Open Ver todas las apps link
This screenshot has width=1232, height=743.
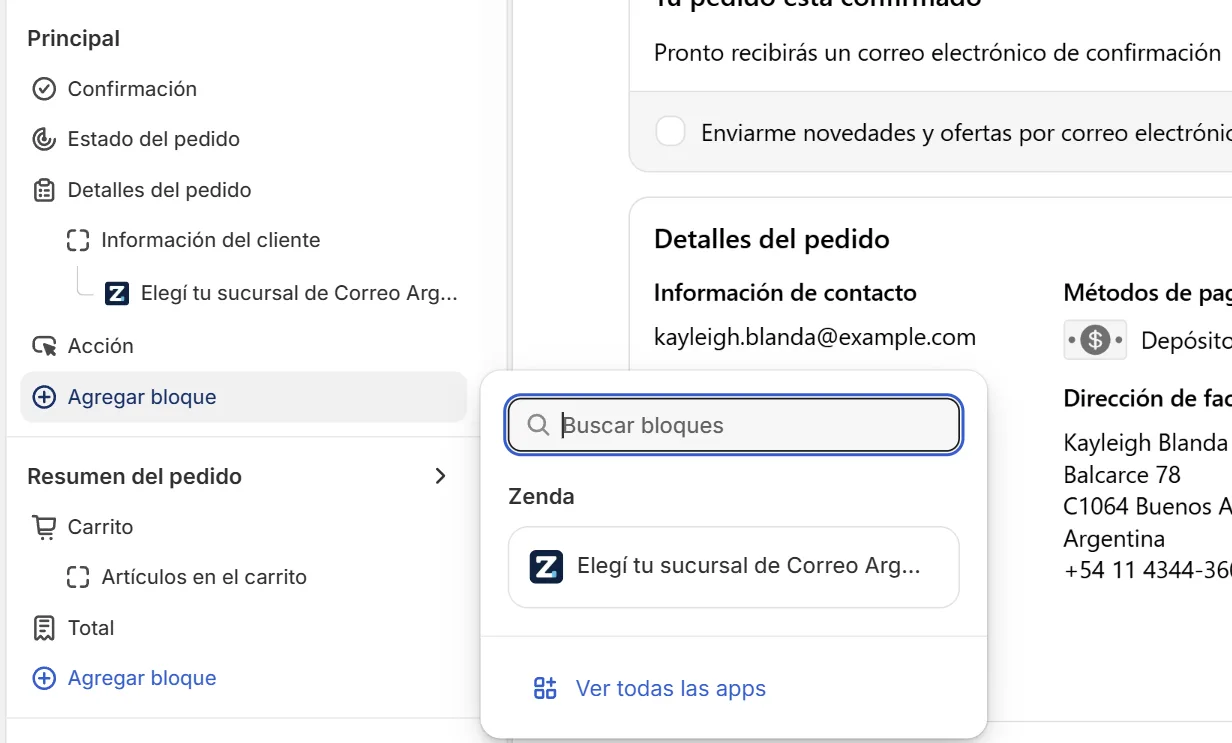[x=671, y=689]
